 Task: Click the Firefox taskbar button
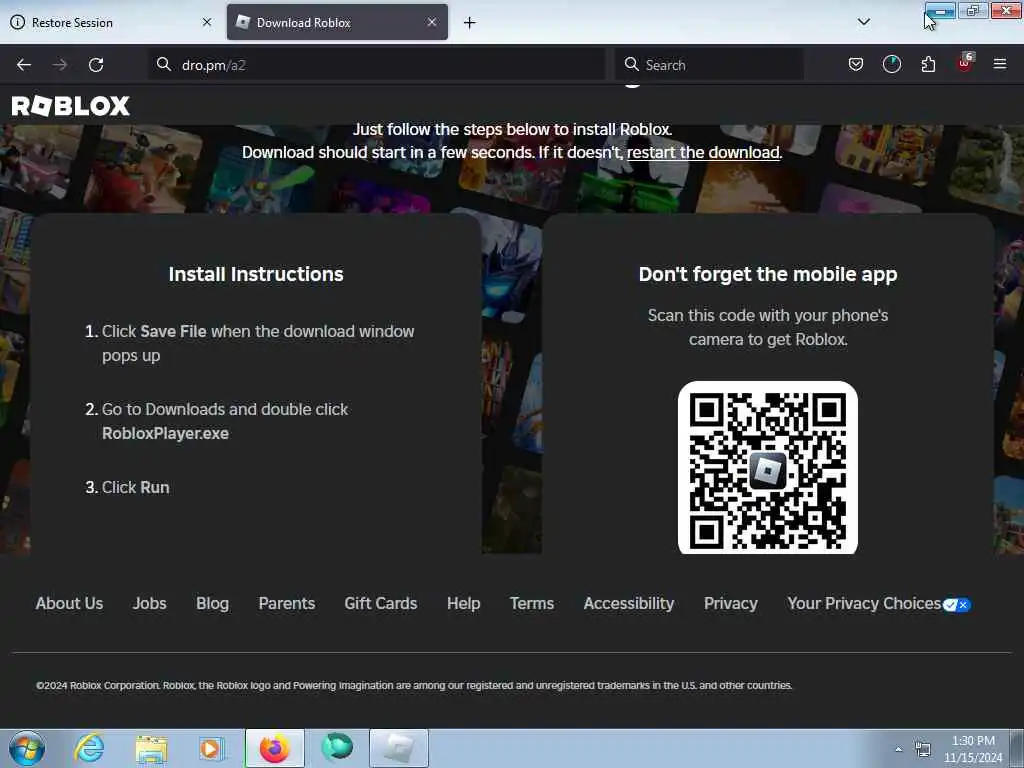(275, 748)
